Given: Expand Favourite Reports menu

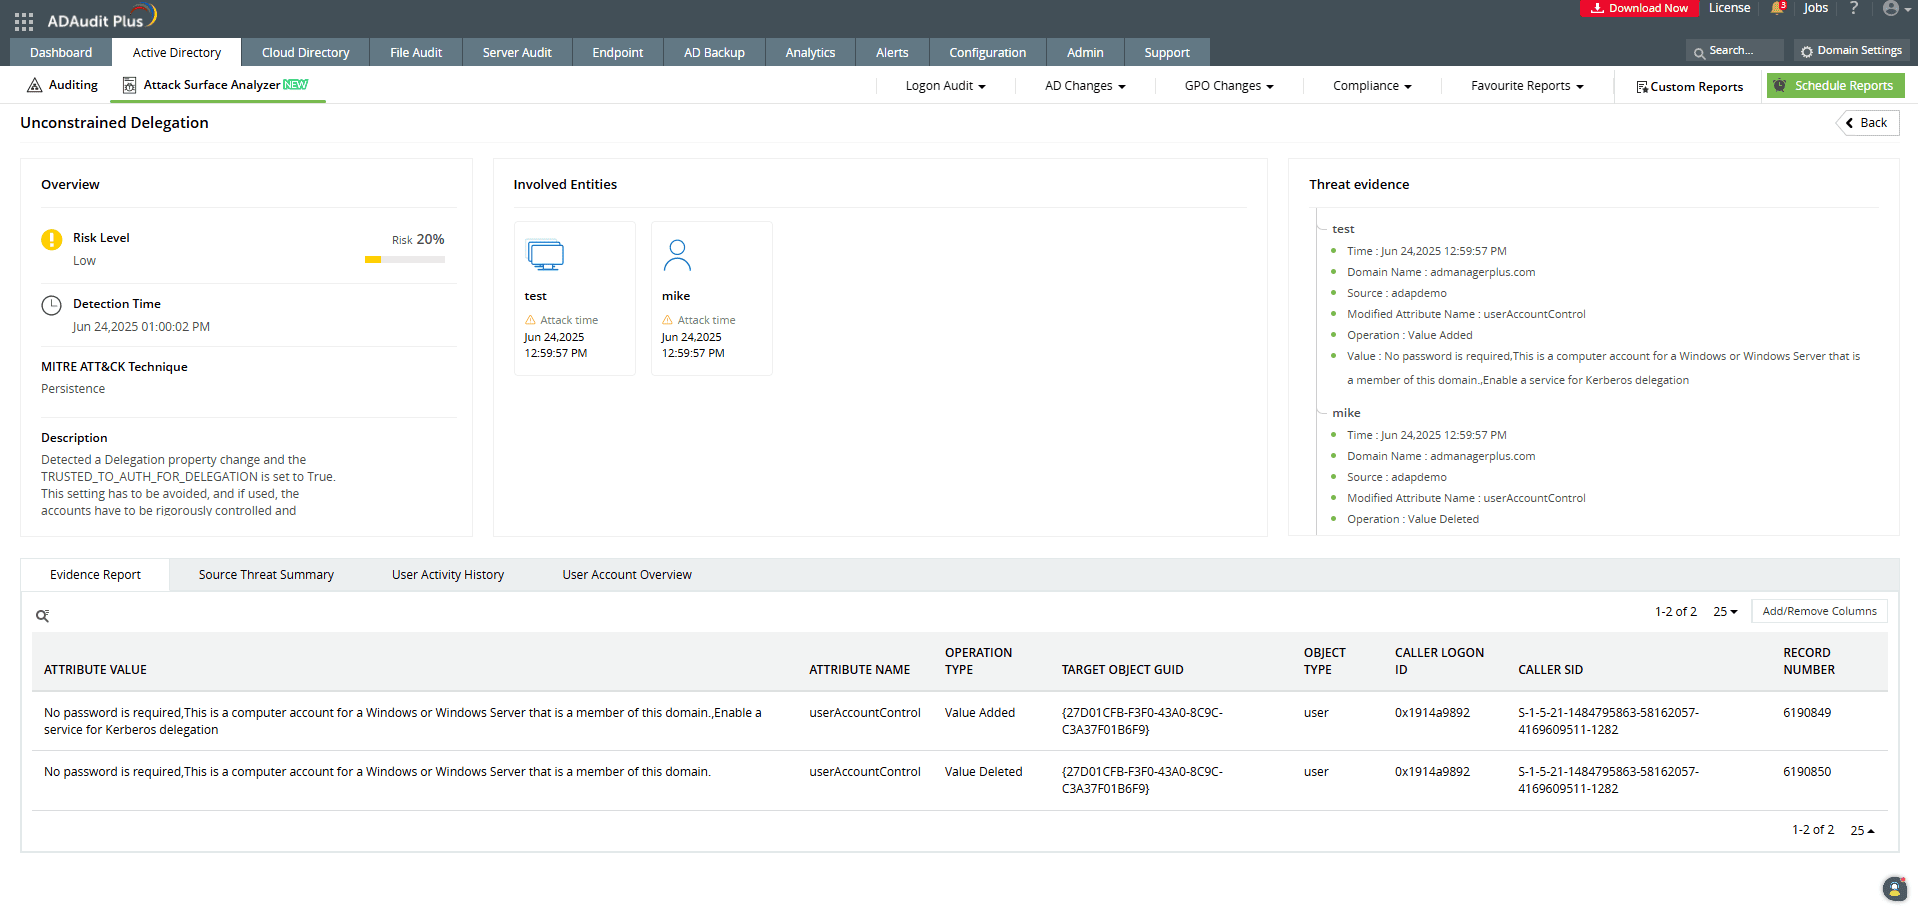Looking at the screenshot, I should pos(1527,86).
